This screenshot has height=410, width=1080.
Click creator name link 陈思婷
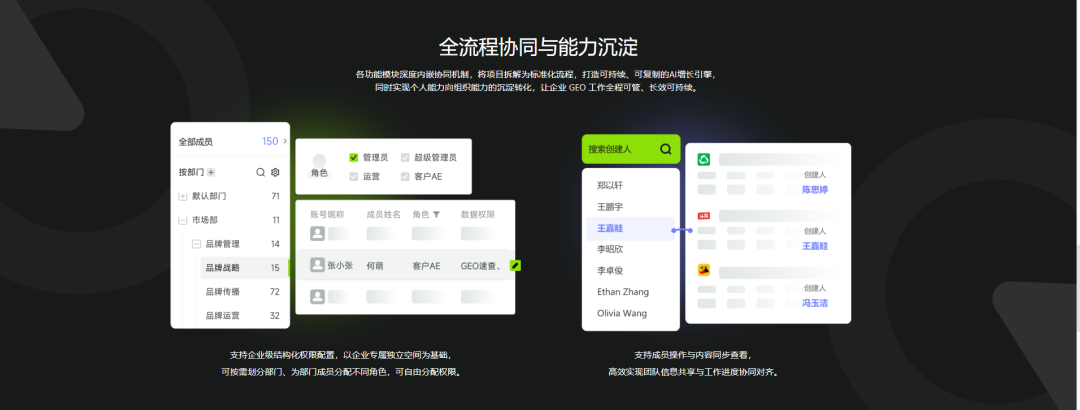pyautogui.click(x=815, y=189)
